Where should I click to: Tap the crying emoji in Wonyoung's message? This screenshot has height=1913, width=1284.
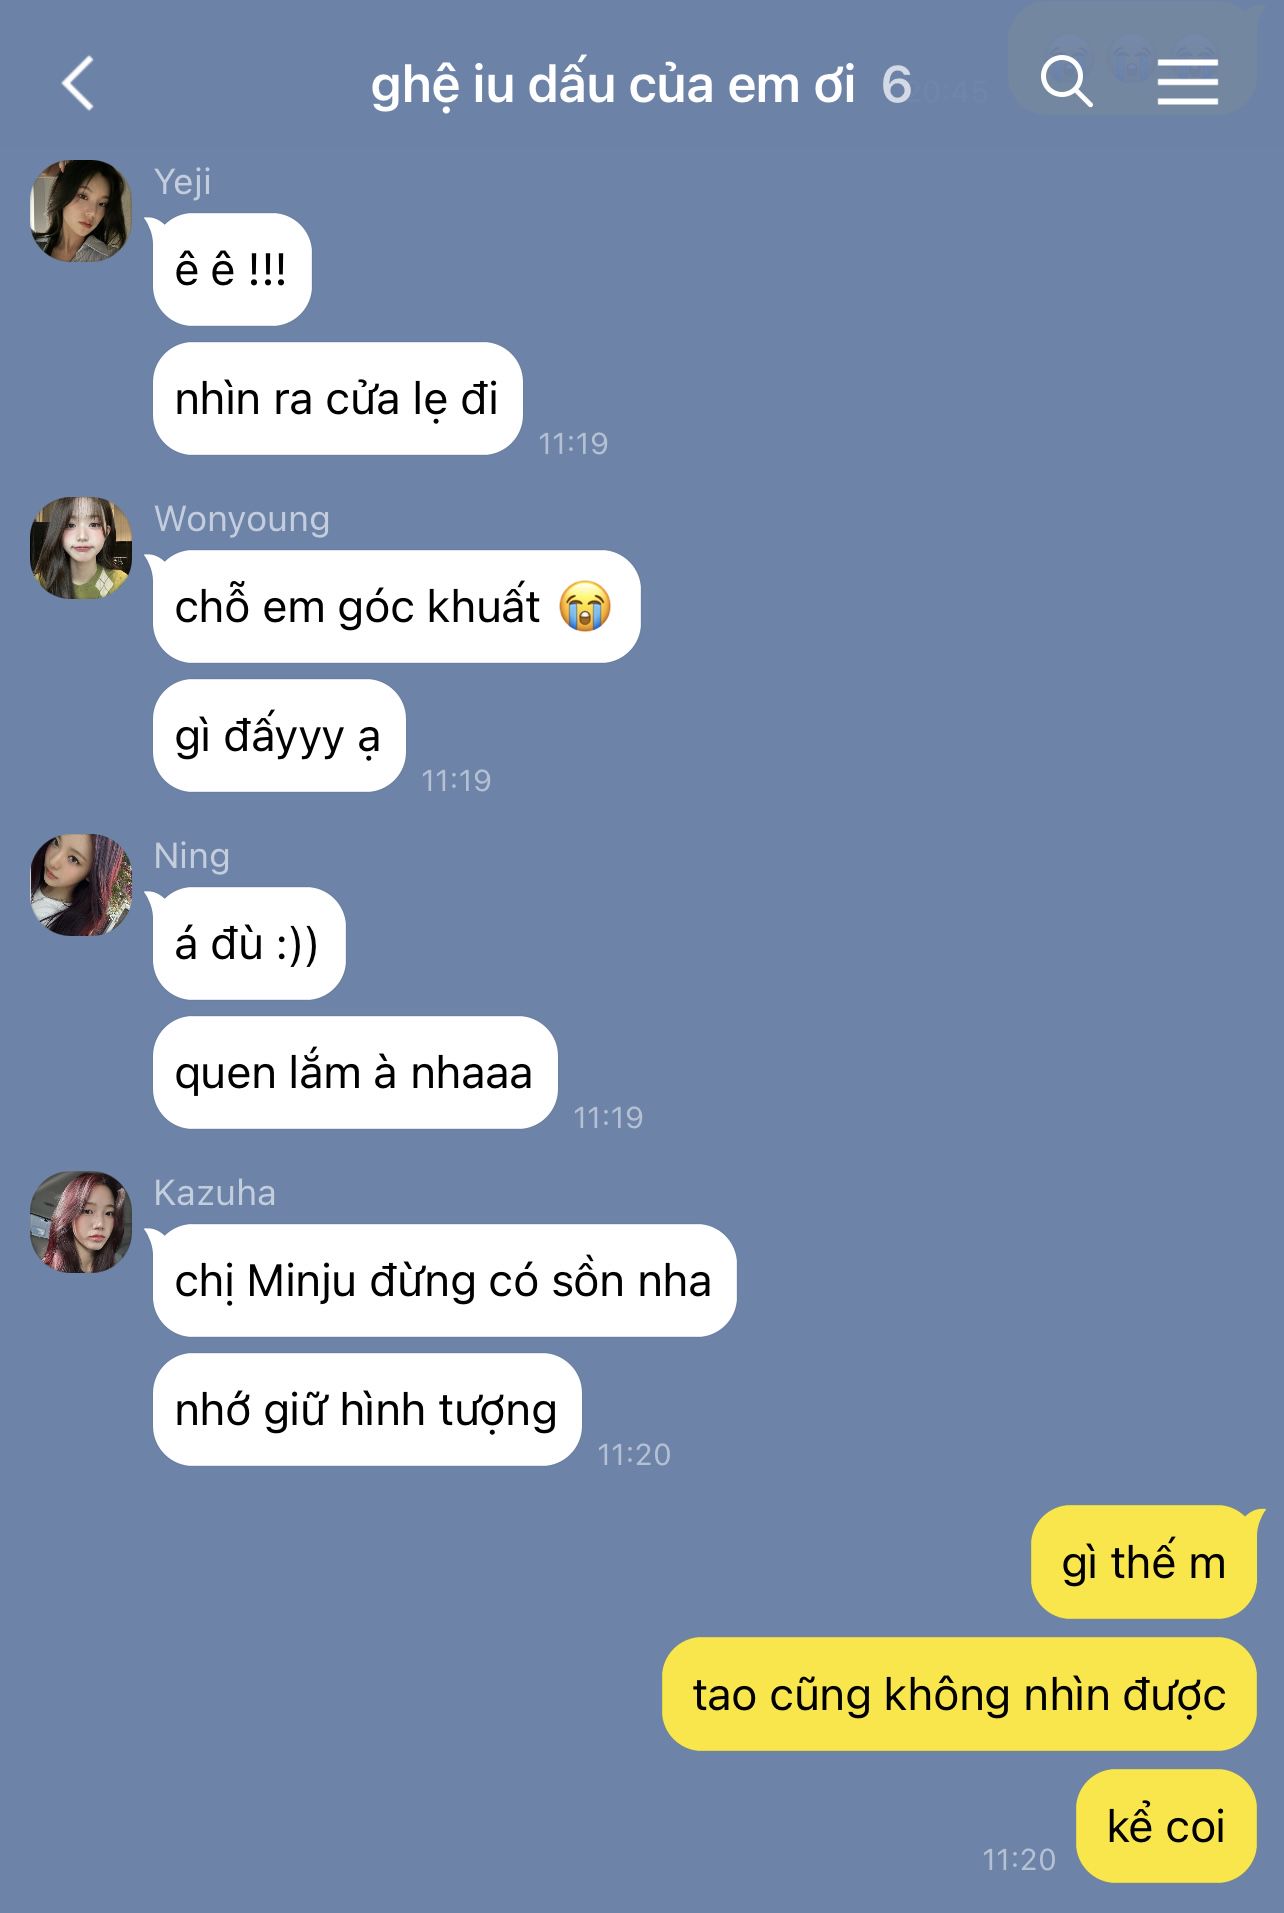point(585,606)
